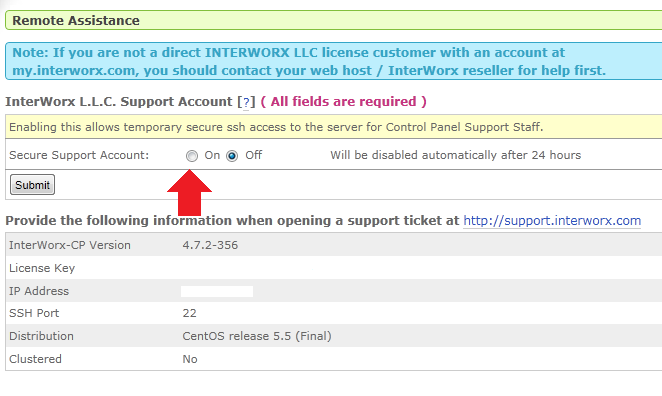Click the 'Off' label text
This screenshot has height=396, width=662.
click(253, 155)
